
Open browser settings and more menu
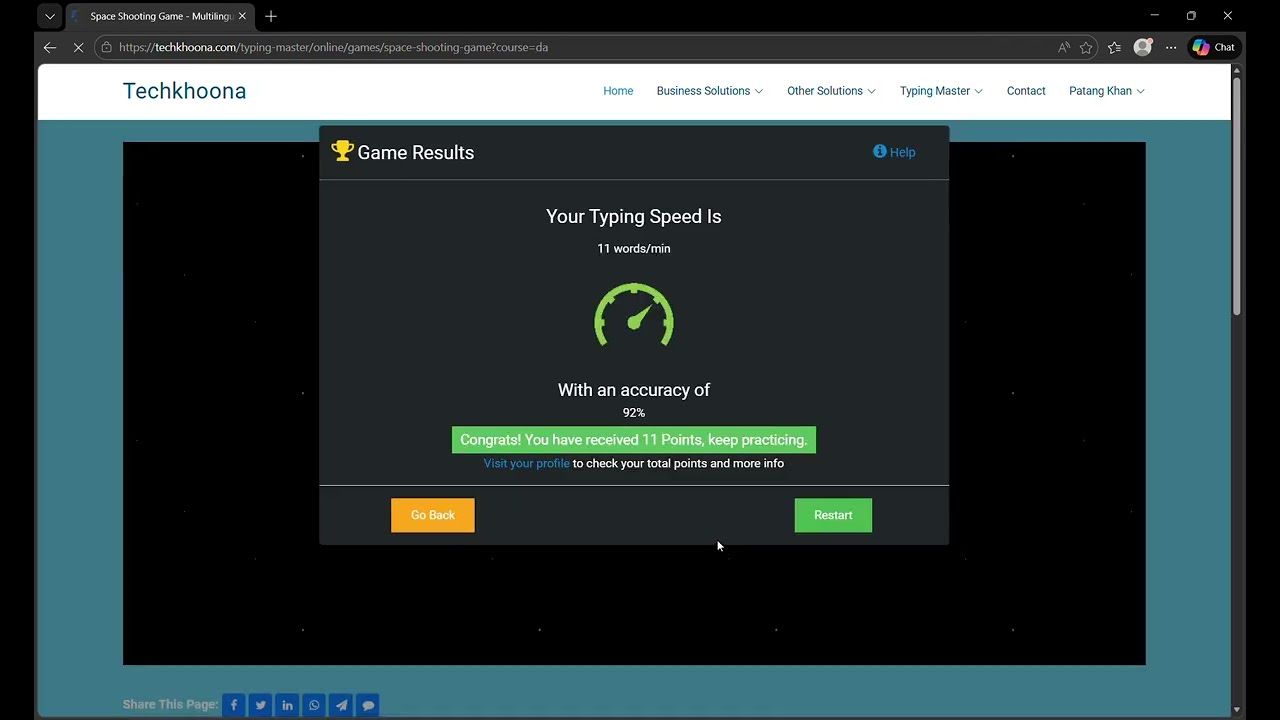pyautogui.click(x=1171, y=47)
